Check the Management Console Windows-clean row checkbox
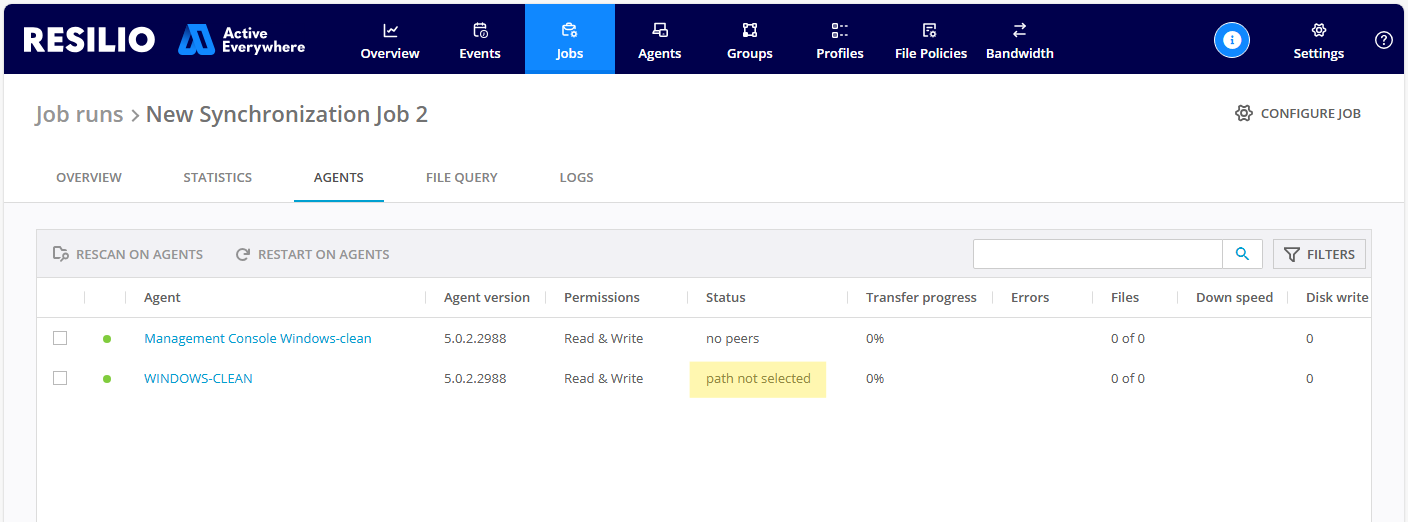 tap(60, 338)
